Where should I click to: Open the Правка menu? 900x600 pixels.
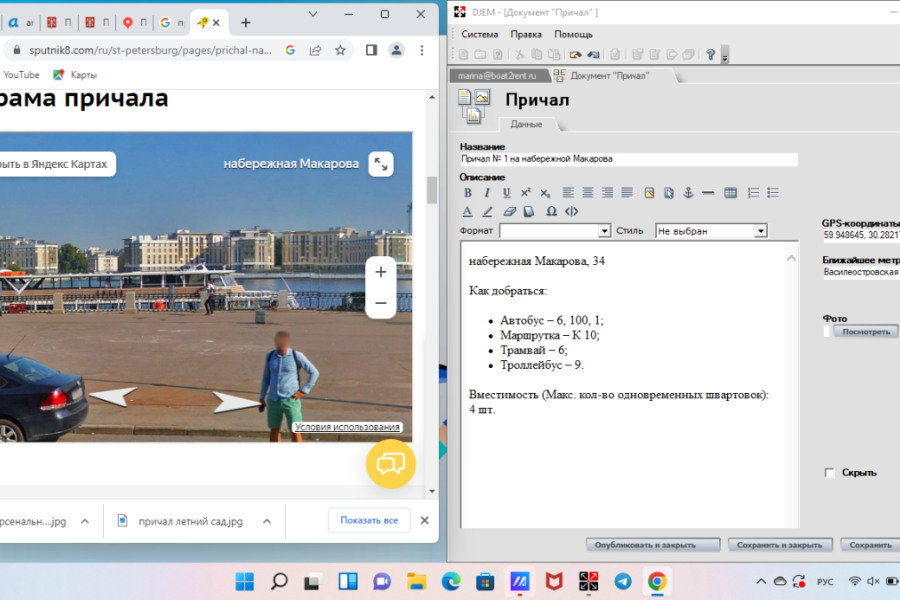tap(526, 34)
